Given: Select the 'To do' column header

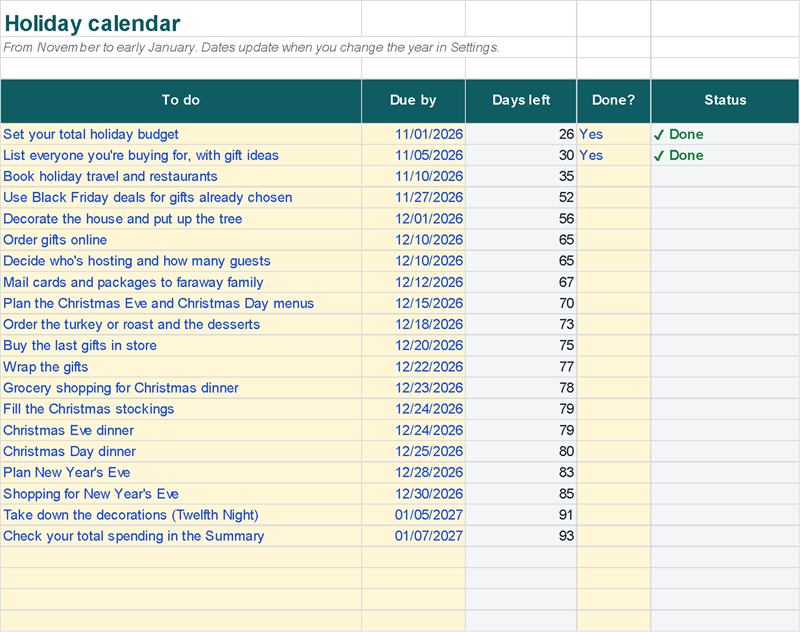Looking at the screenshot, I should pos(181,100).
